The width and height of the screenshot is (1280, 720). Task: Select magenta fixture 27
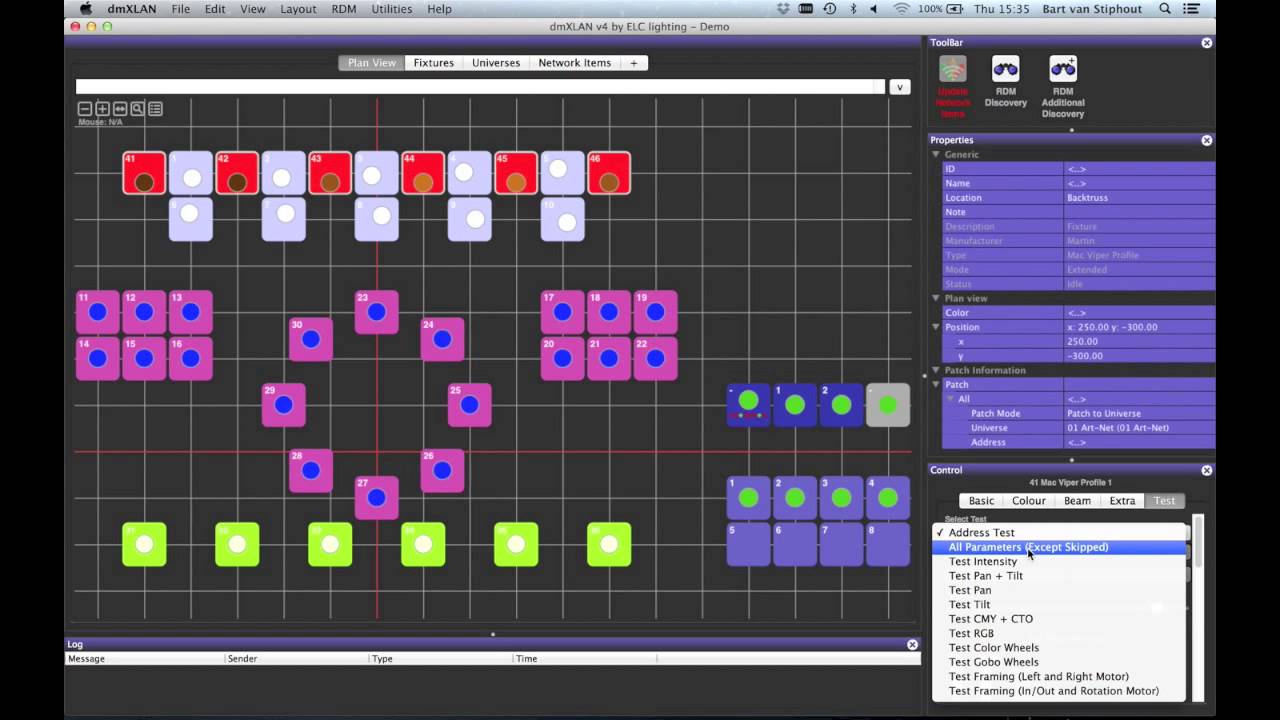(377, 497)
